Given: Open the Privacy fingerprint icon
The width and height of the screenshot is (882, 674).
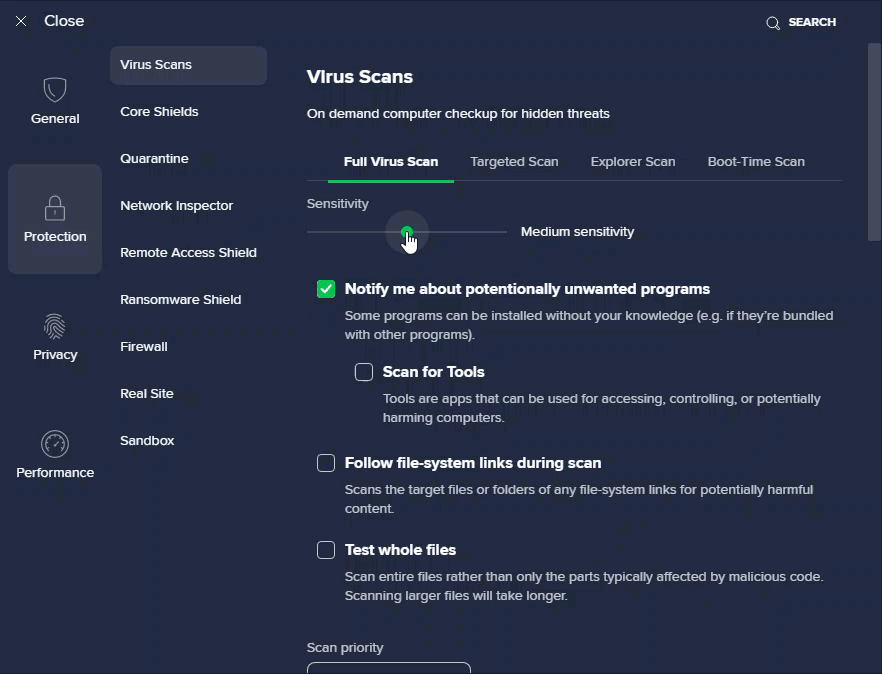Looking at the screenshot, I should pyautogui.click(x=55, y=326).
